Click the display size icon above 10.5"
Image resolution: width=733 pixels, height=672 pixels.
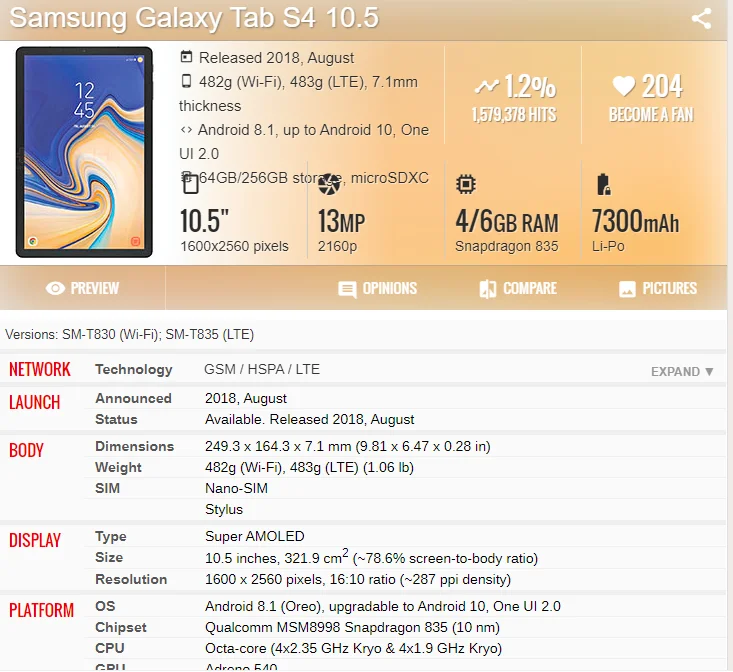(x=190, y=184)
